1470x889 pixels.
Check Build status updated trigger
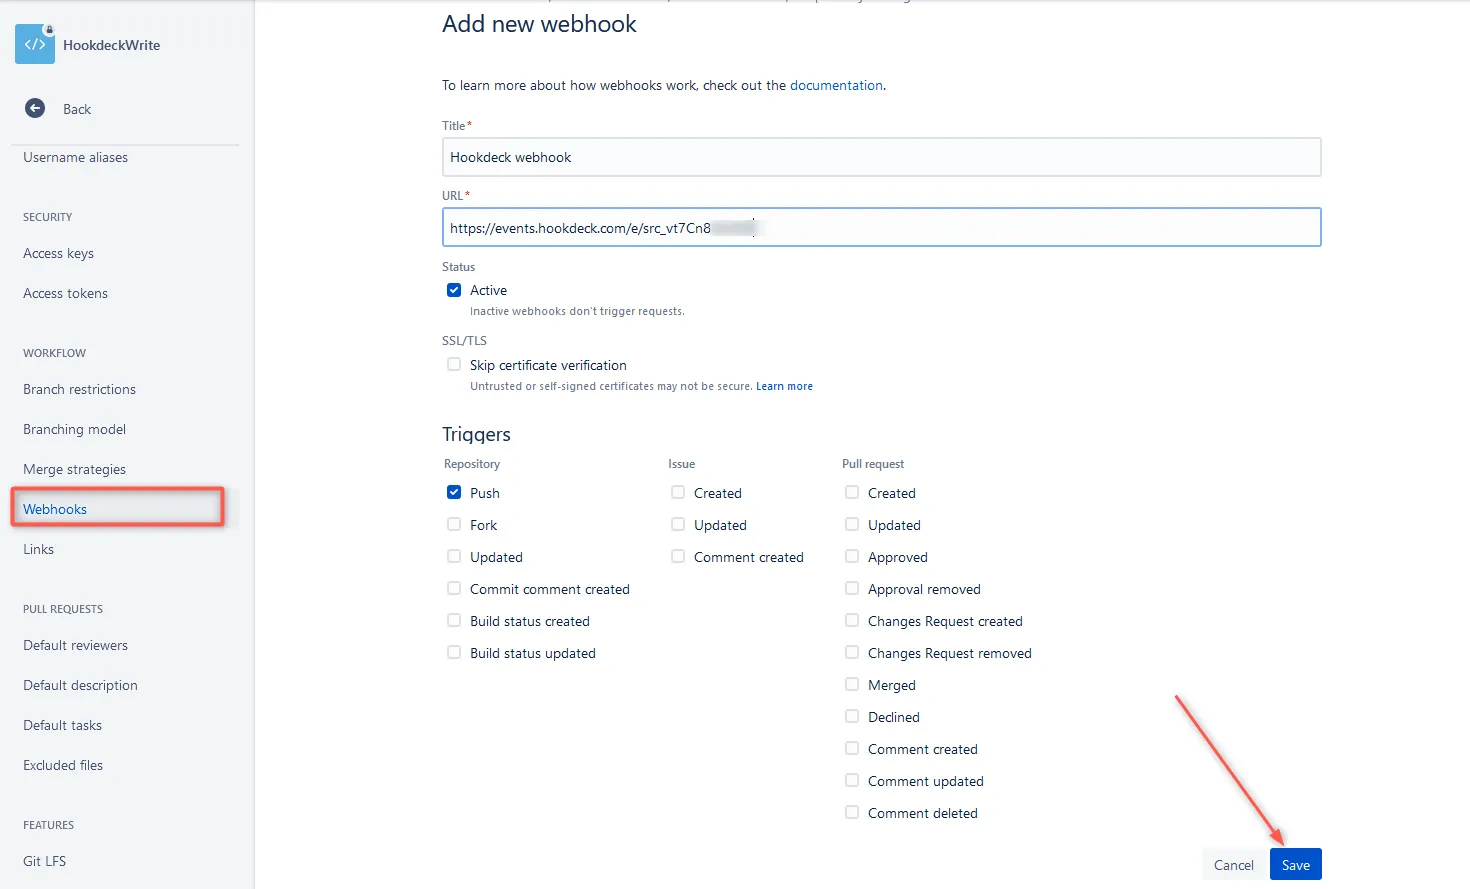(x=454, y=652)
